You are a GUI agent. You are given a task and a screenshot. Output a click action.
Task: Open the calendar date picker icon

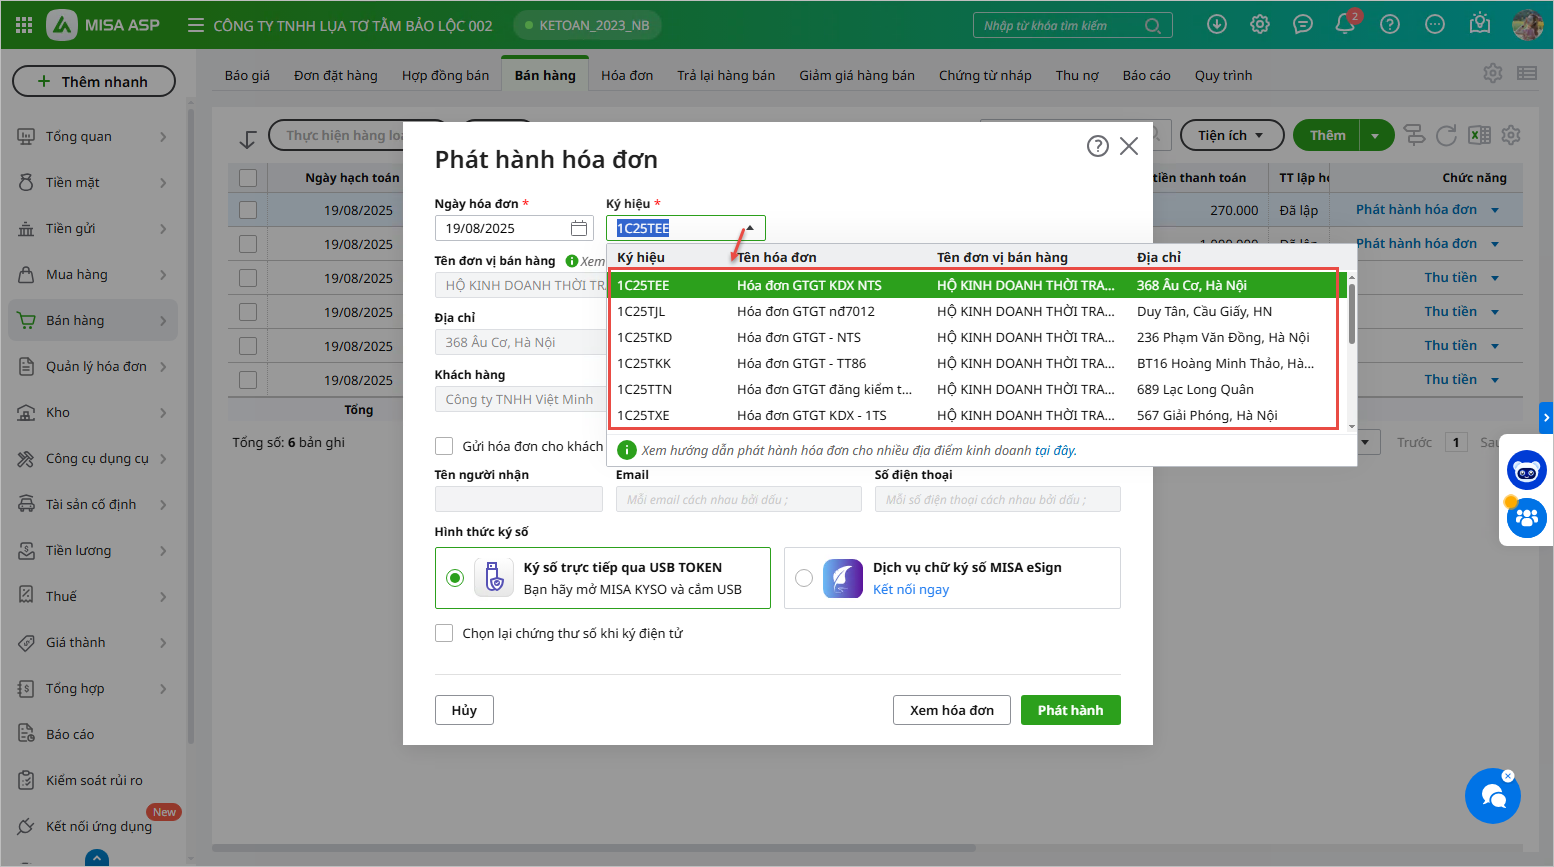579,228
